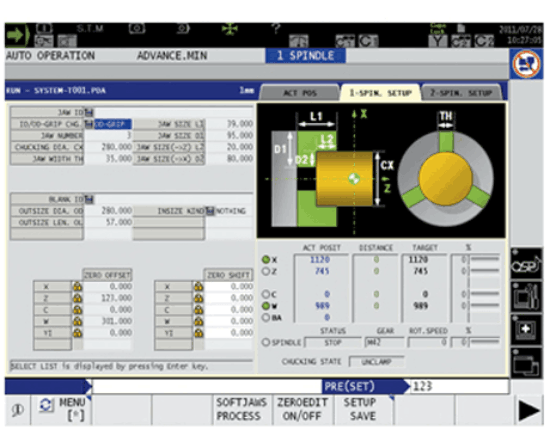Viewport: 550px width, 448px height.
Task: Click the next page arrow at bottom-right
Action: [x=529, y=410]
